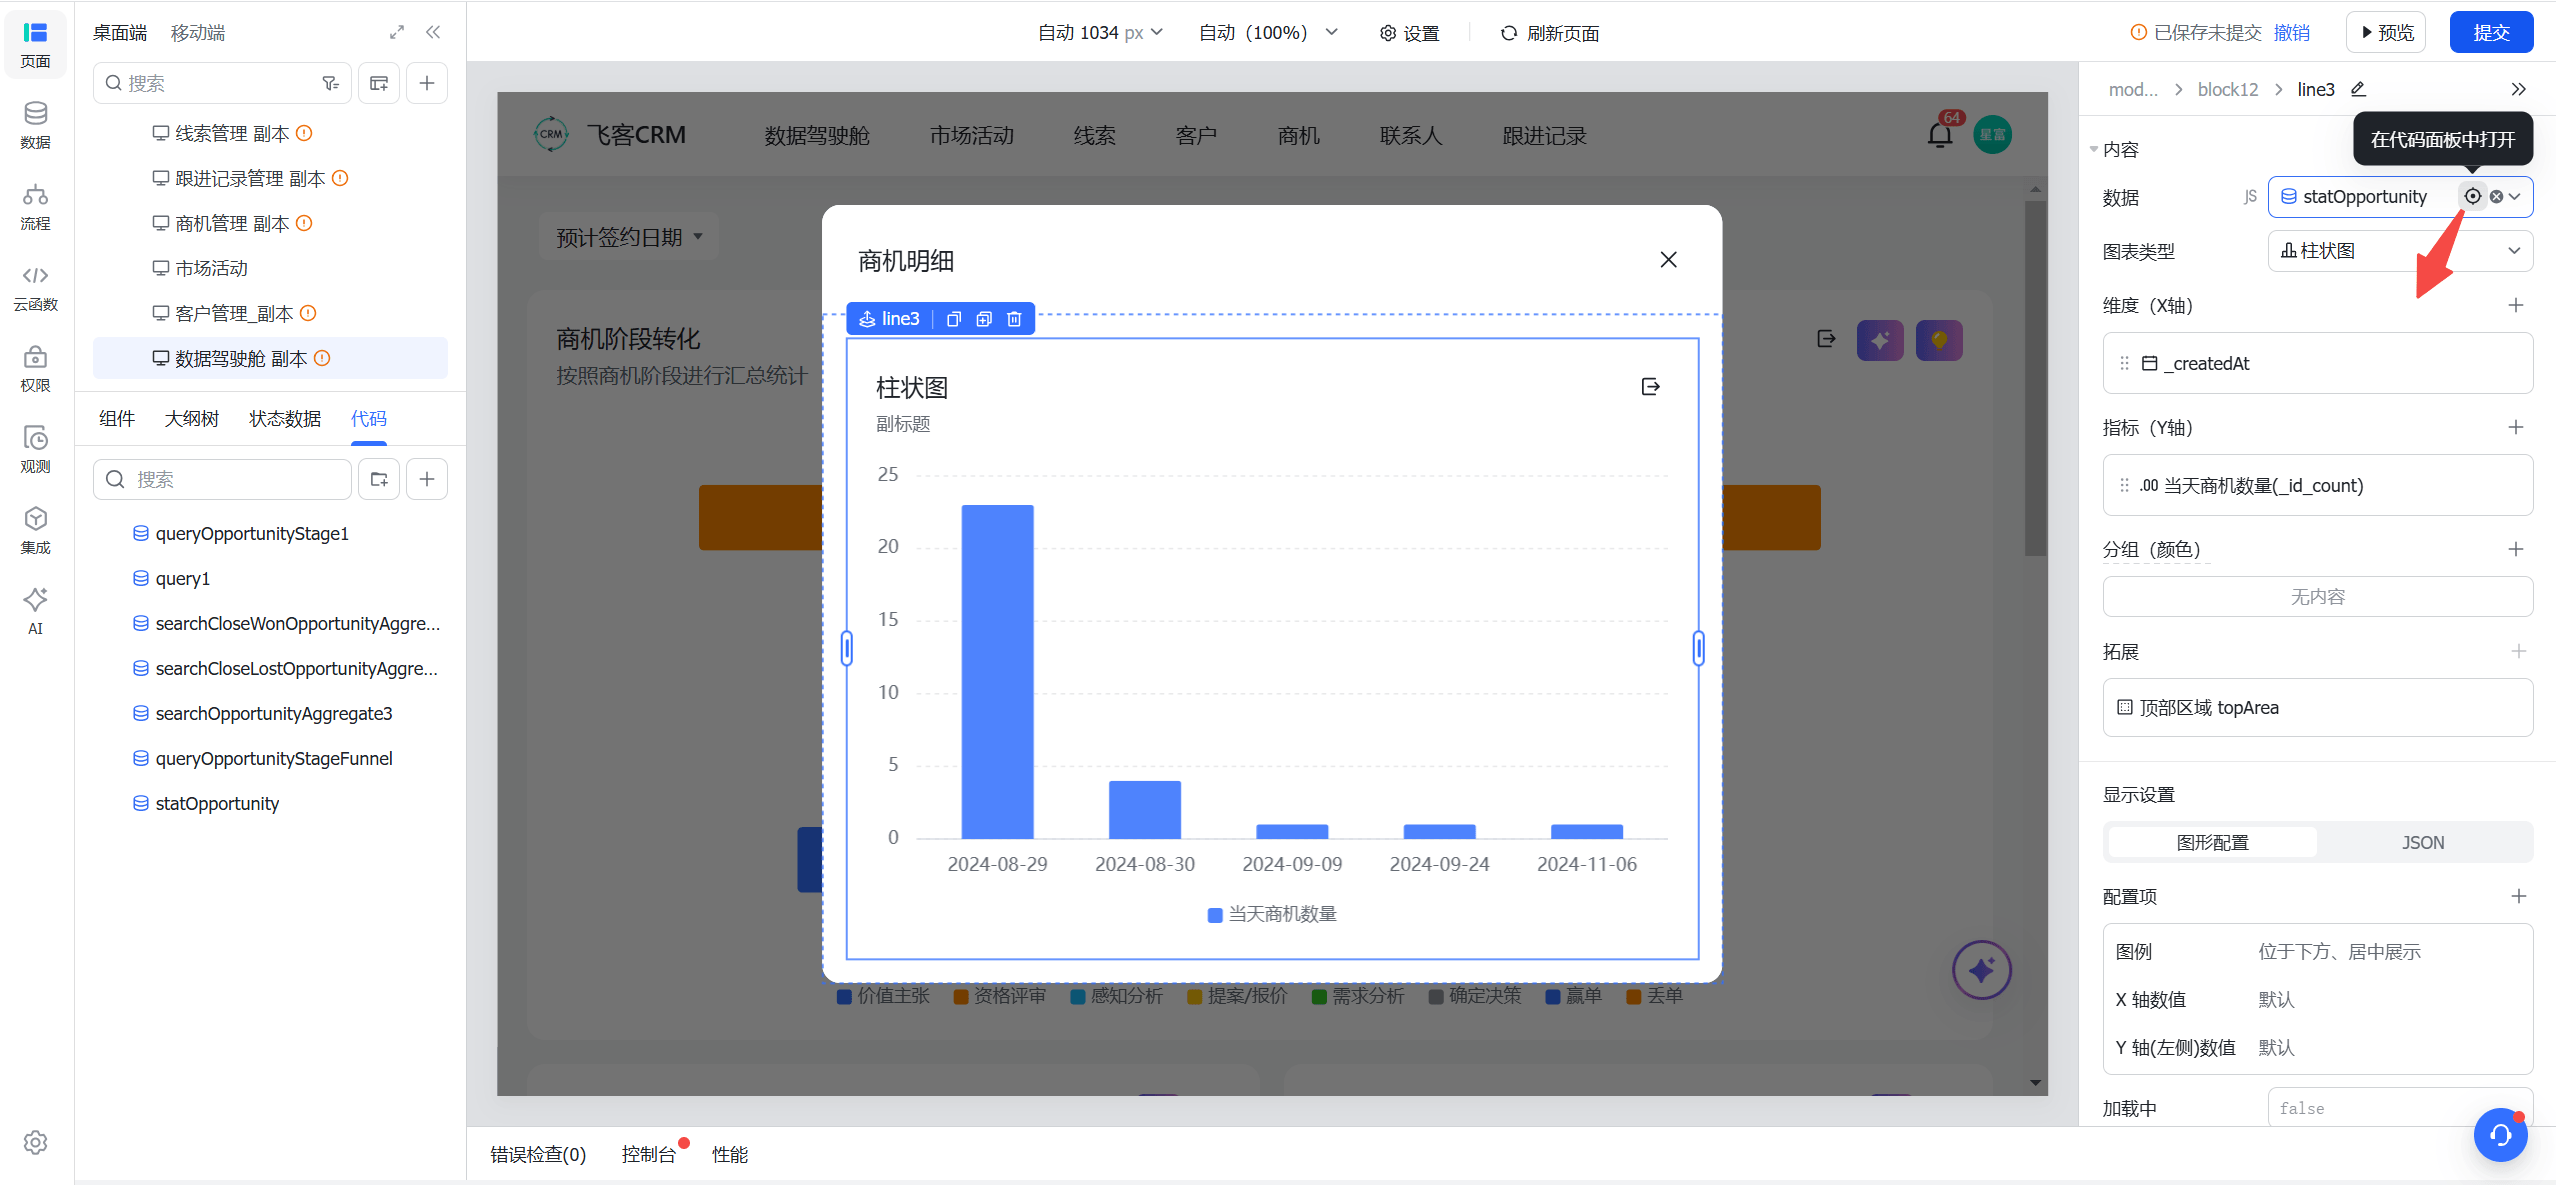Viewport: 2556px width, 1185px height.
Task: Duplicate the line3 component
Action: point(984,319)
